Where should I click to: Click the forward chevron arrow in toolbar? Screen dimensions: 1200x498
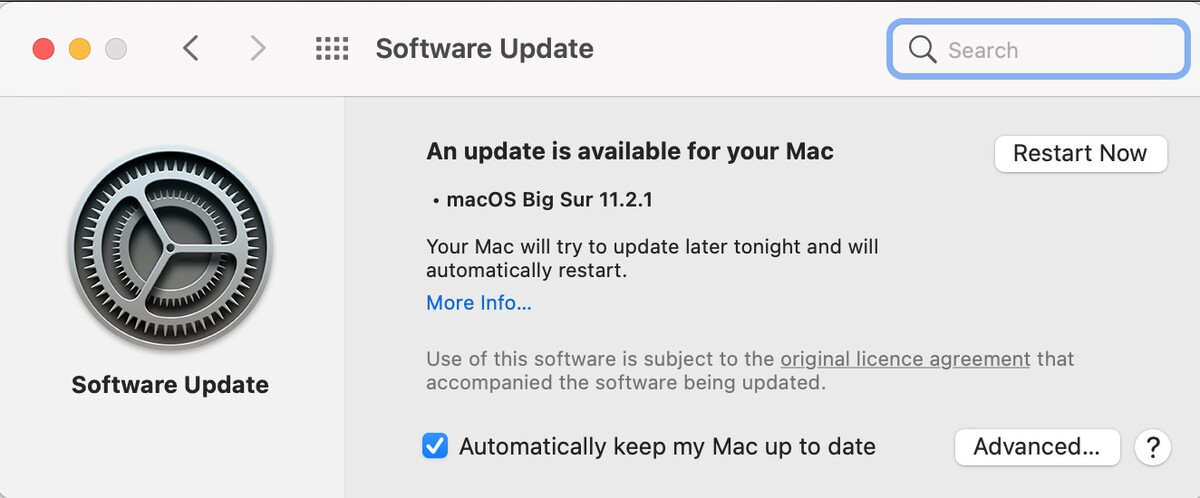coord(258,48)
